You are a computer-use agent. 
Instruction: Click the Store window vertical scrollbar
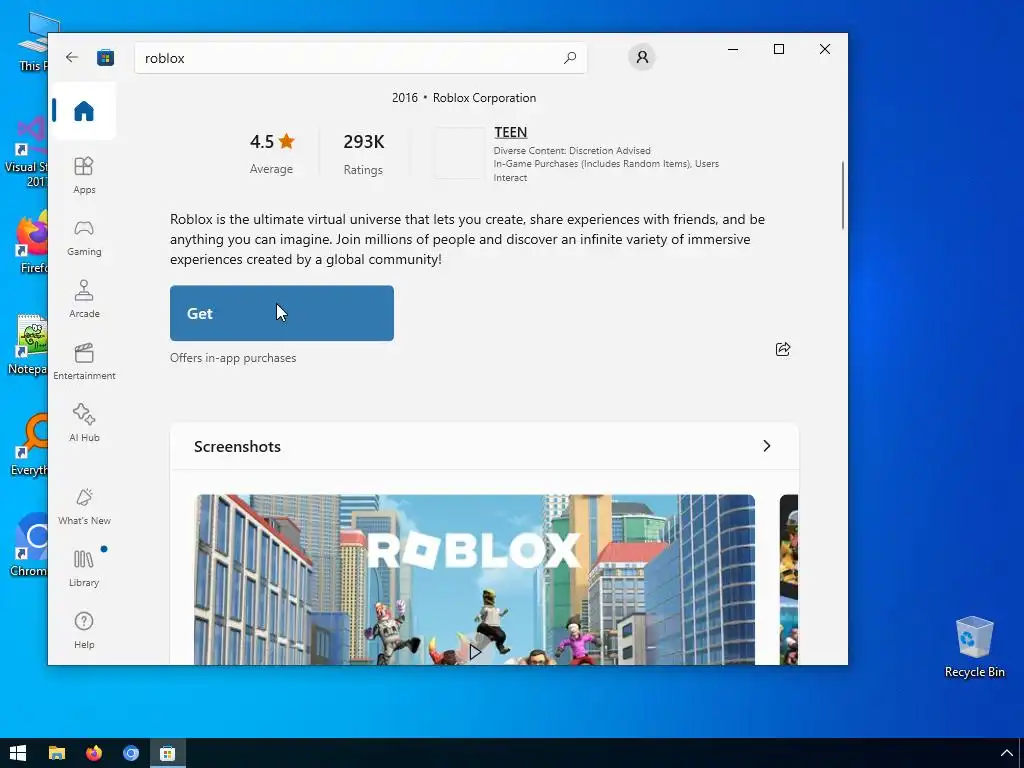842,195
